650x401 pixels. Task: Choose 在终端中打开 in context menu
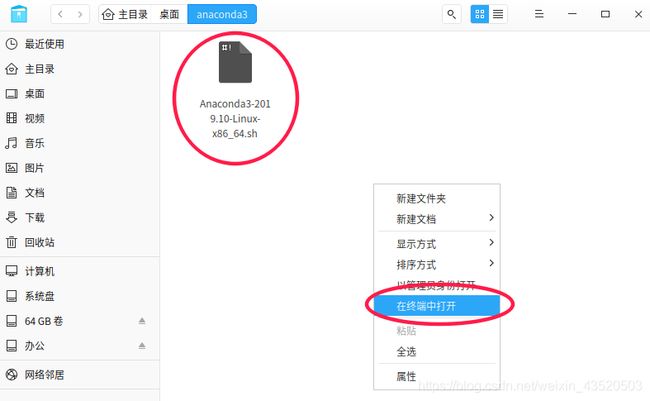437,306
